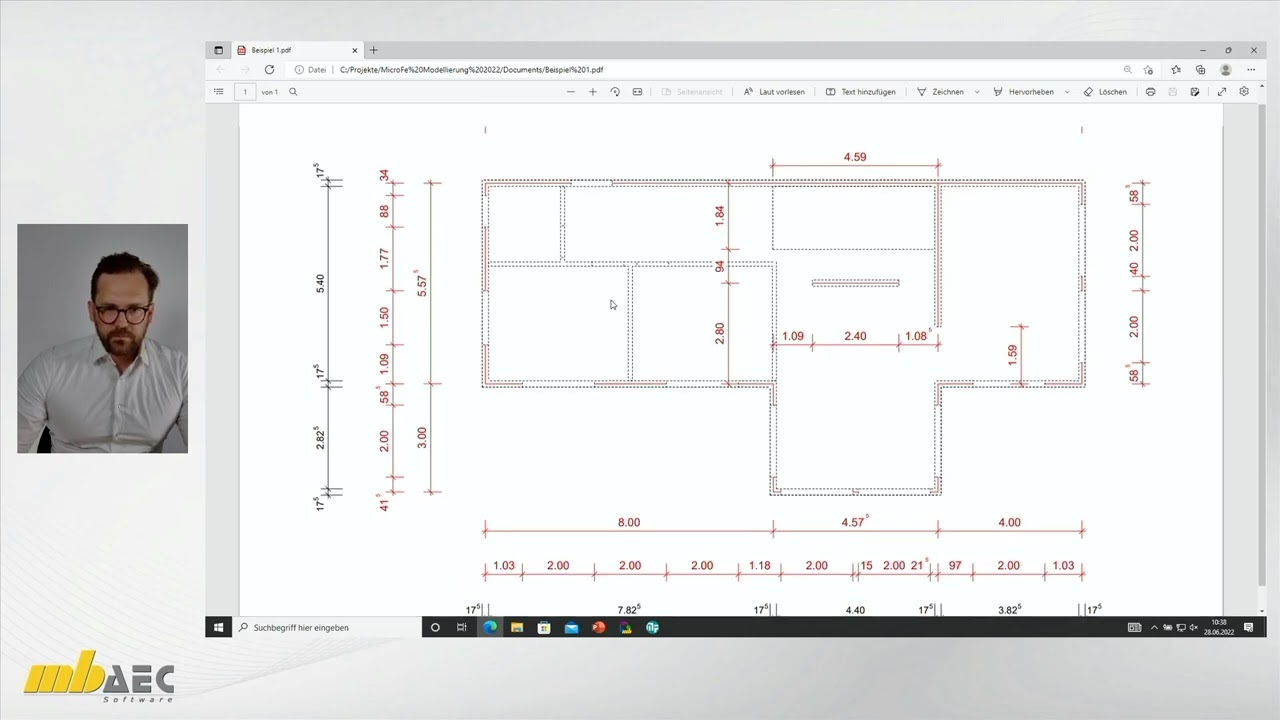Viewport: 1280px width, 720px height.
Task: Open the Favorites list
Action: tap(1176, 70)
